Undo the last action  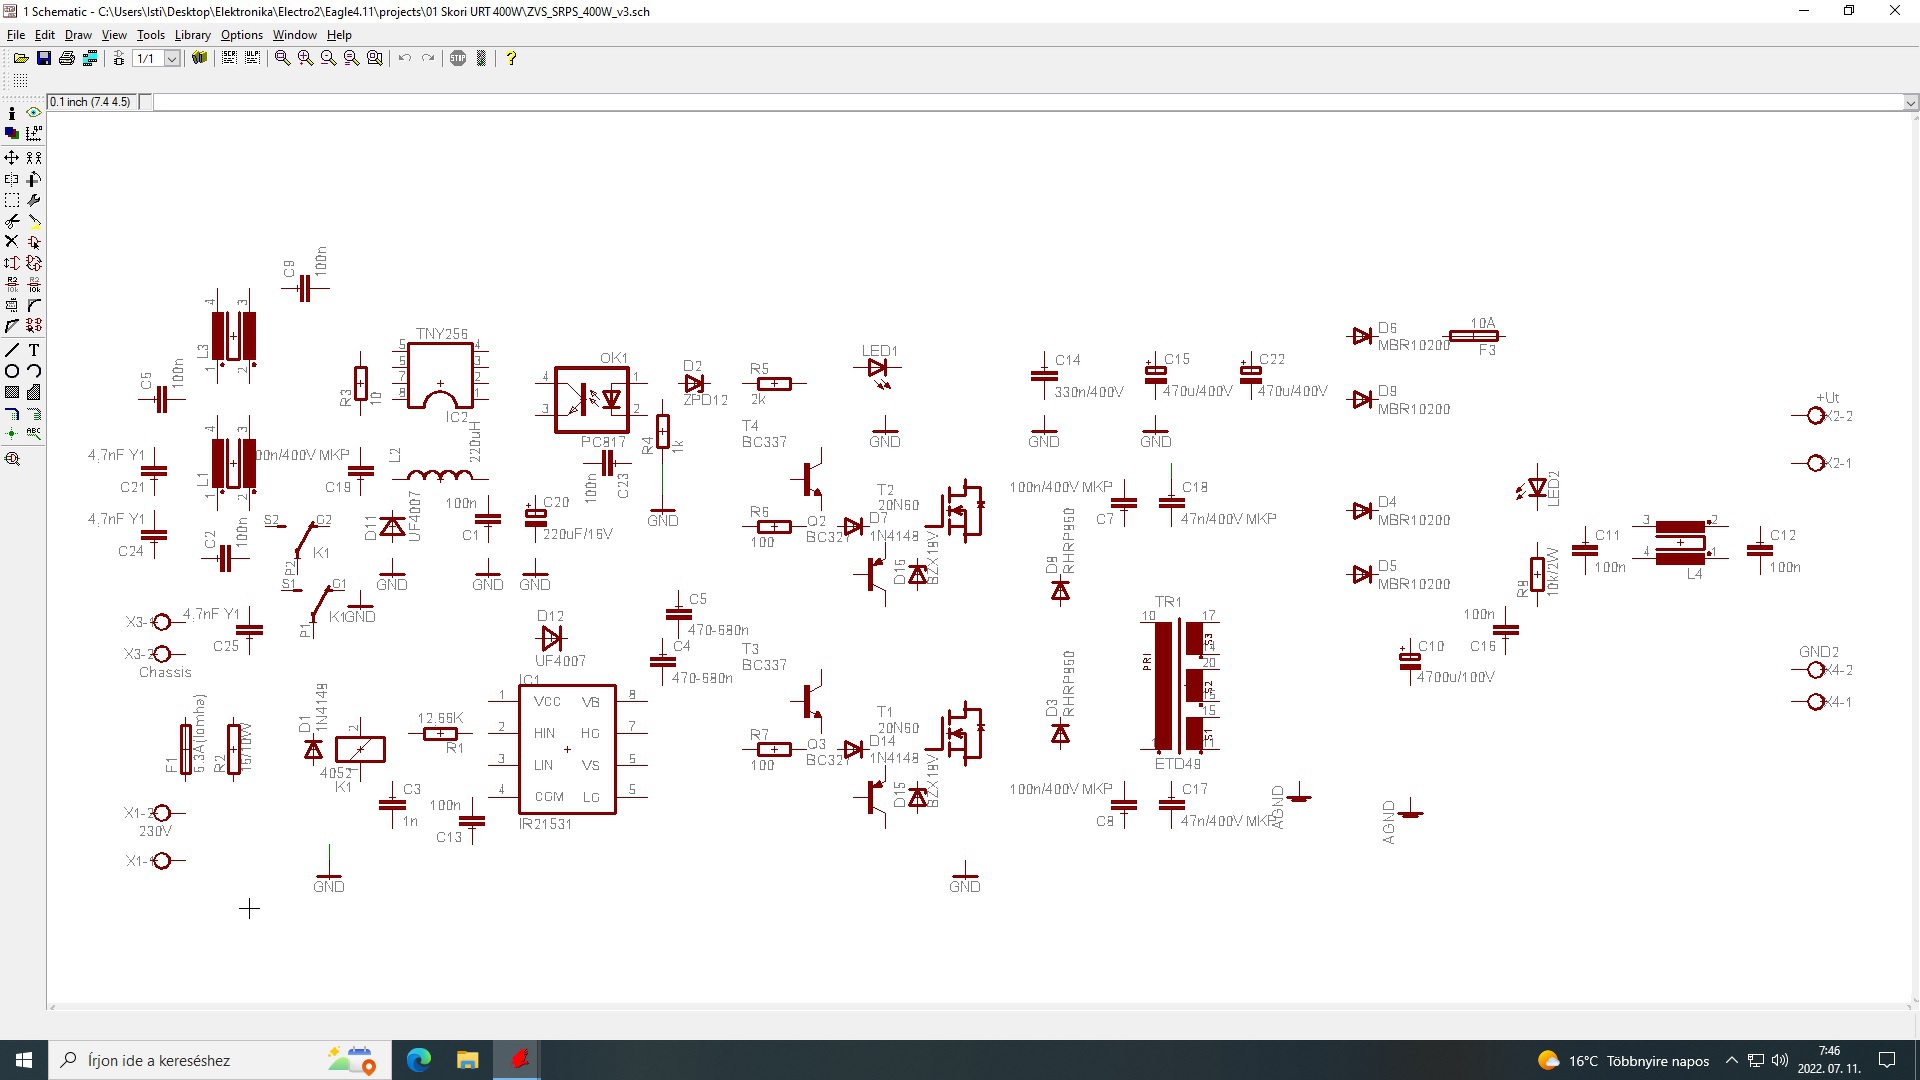405,58
